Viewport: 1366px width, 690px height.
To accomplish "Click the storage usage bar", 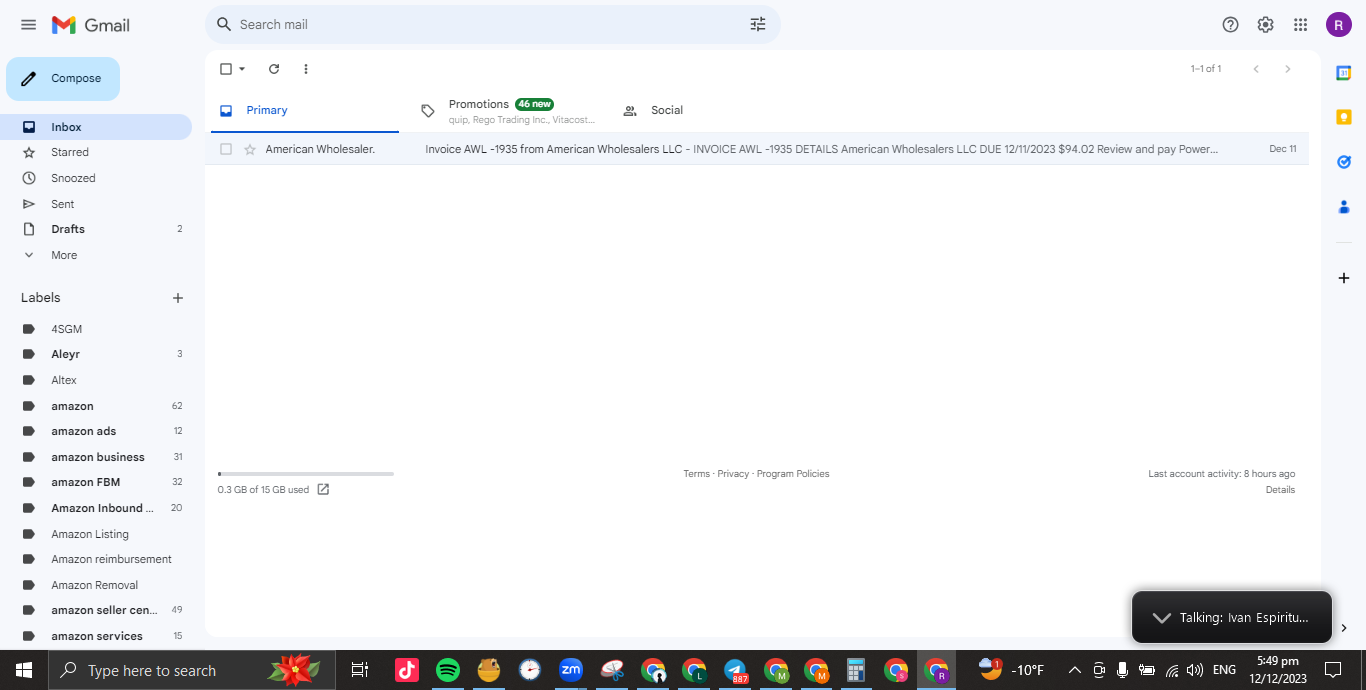I will (306, 474).
